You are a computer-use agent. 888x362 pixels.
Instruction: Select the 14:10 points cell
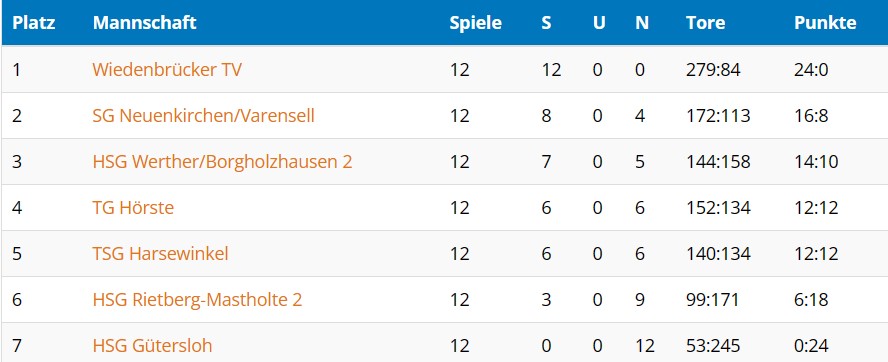(x=816, y=162)
